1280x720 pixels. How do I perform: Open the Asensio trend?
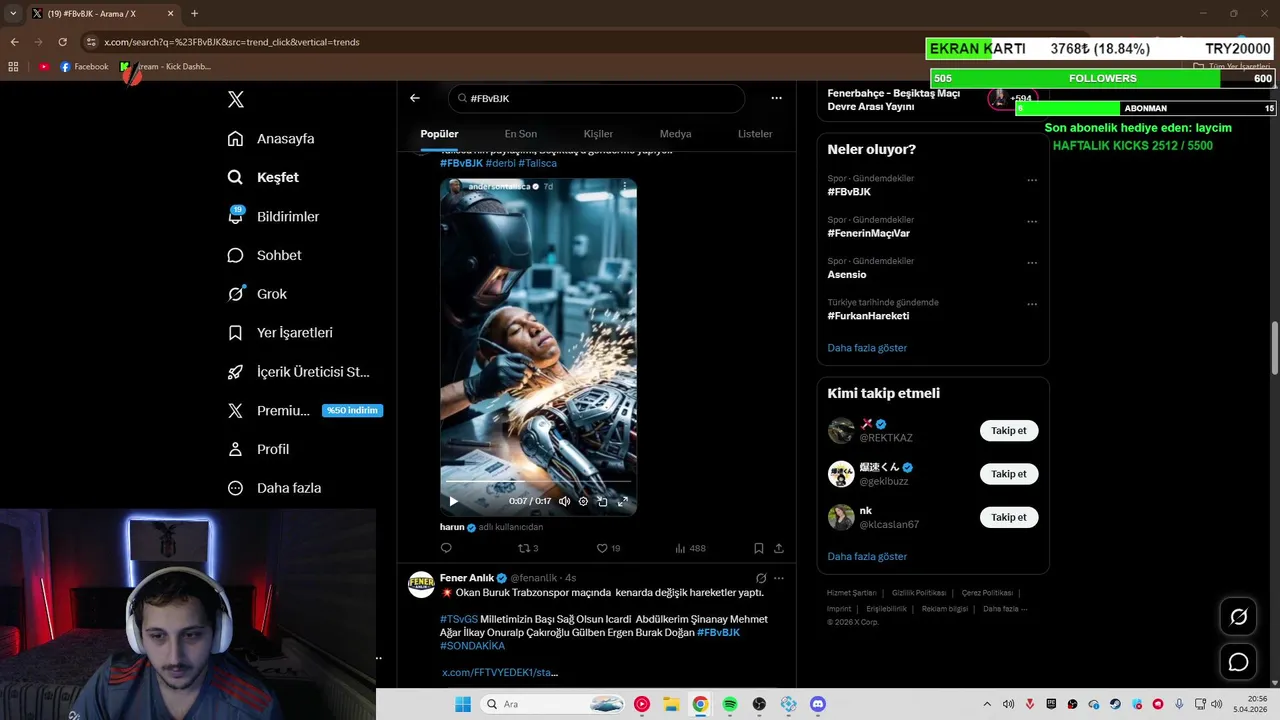[x=847, y=274]
